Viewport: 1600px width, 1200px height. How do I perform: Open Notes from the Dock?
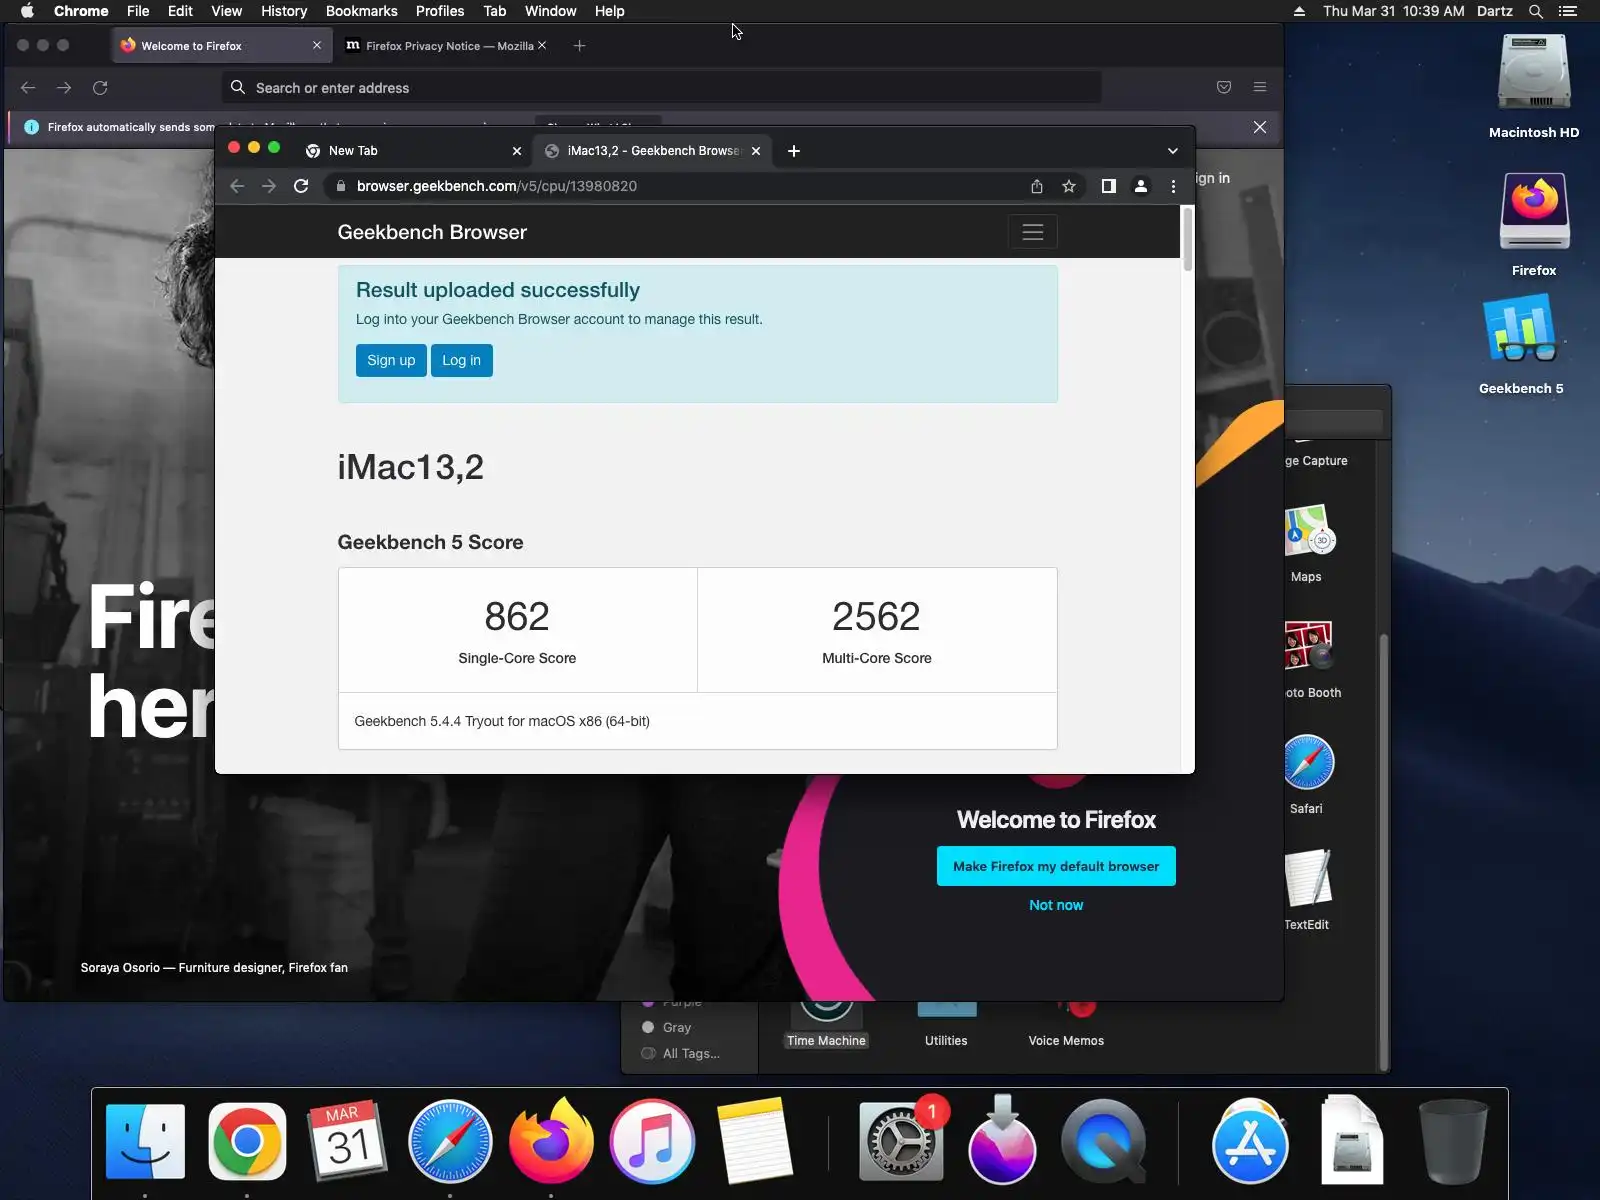(x=753, y=1141)
